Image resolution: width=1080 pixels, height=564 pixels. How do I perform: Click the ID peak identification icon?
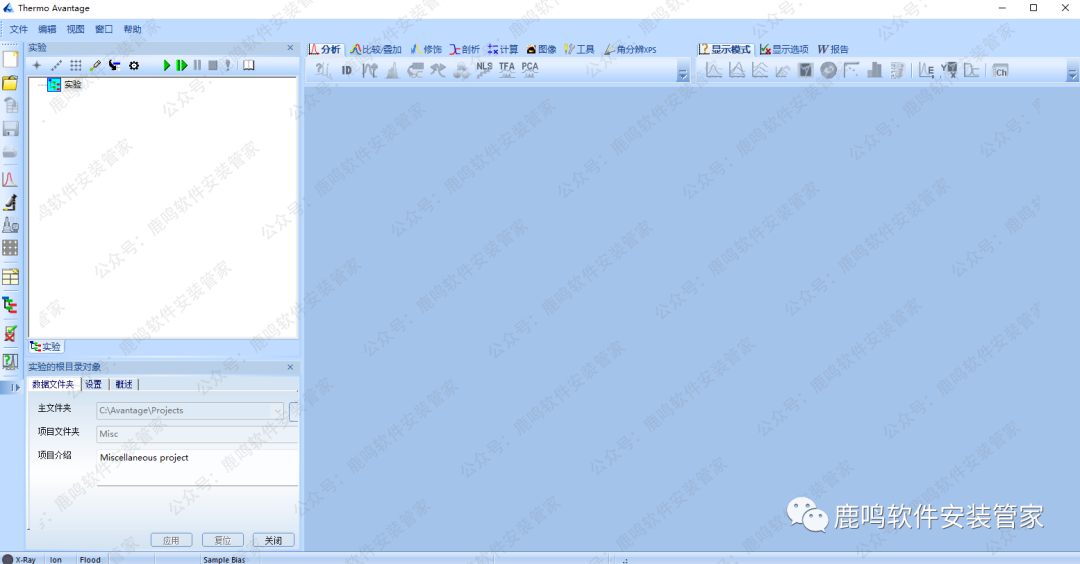tap(347, 70)
